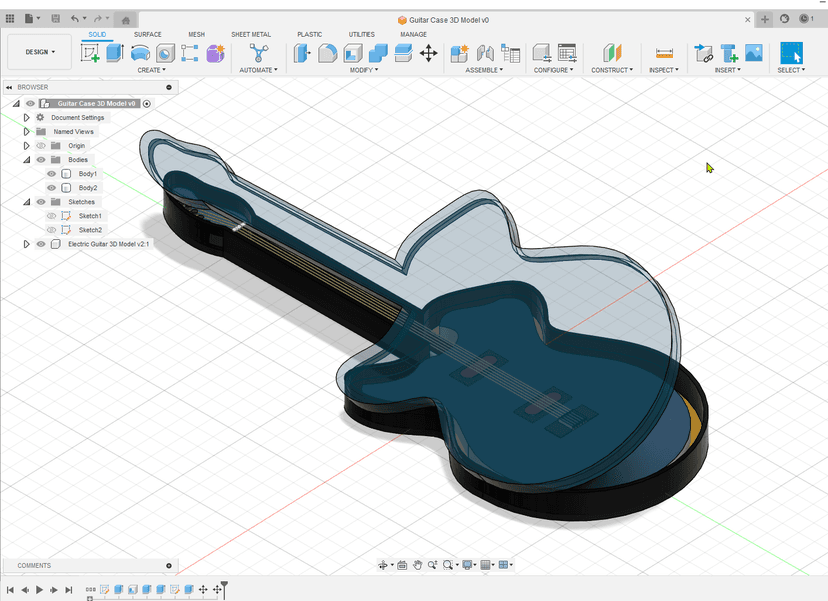
Task: Click the MODIFY dropdown label
Action: [364, 70]
